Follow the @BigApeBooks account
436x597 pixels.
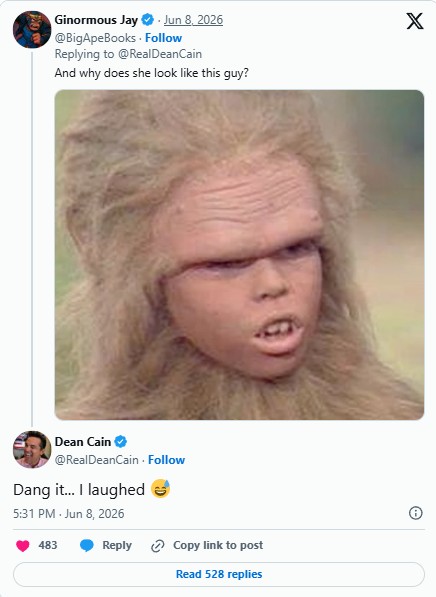pos(163,38)
